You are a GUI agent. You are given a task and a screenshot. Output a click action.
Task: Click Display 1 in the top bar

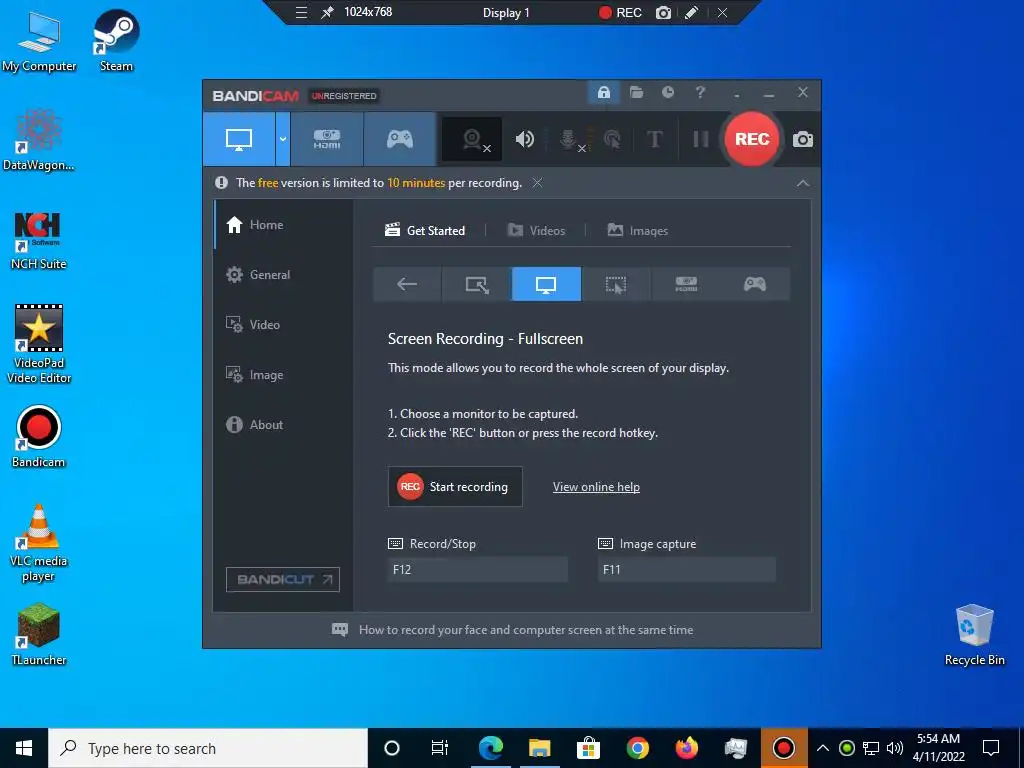click(x=506, y=13)
